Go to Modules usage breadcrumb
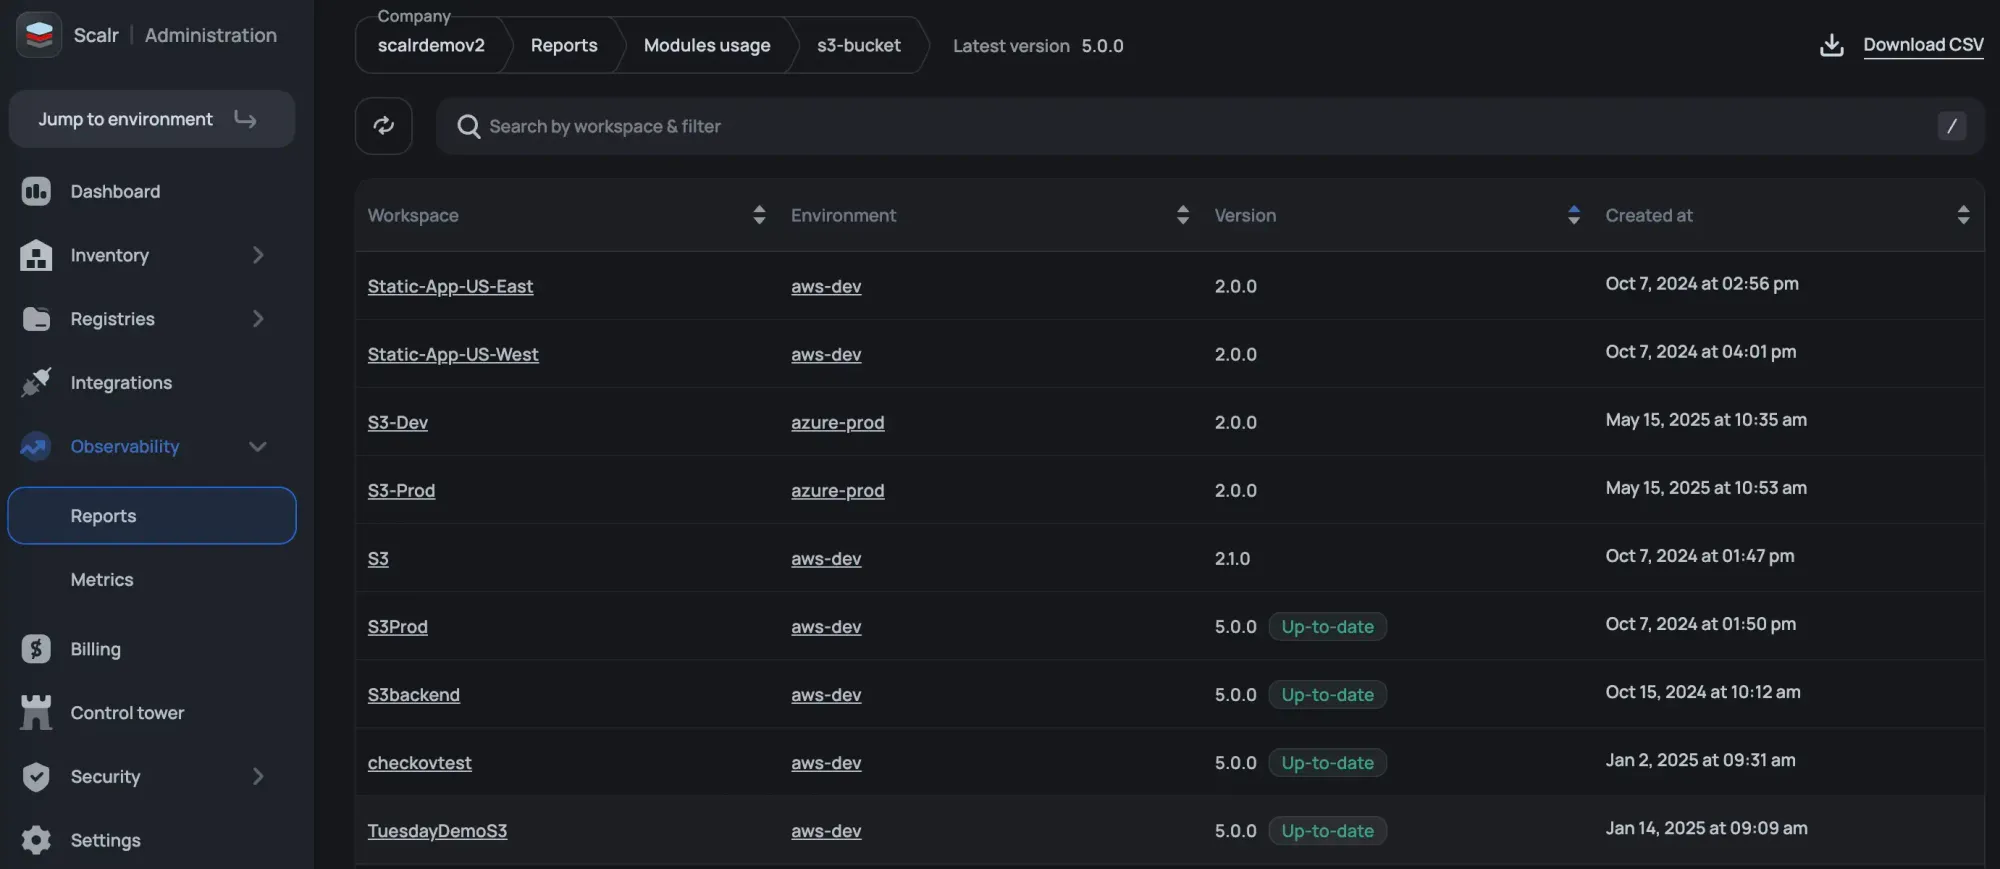This screenshot has height=869, width=2000. tap(706, 45)
